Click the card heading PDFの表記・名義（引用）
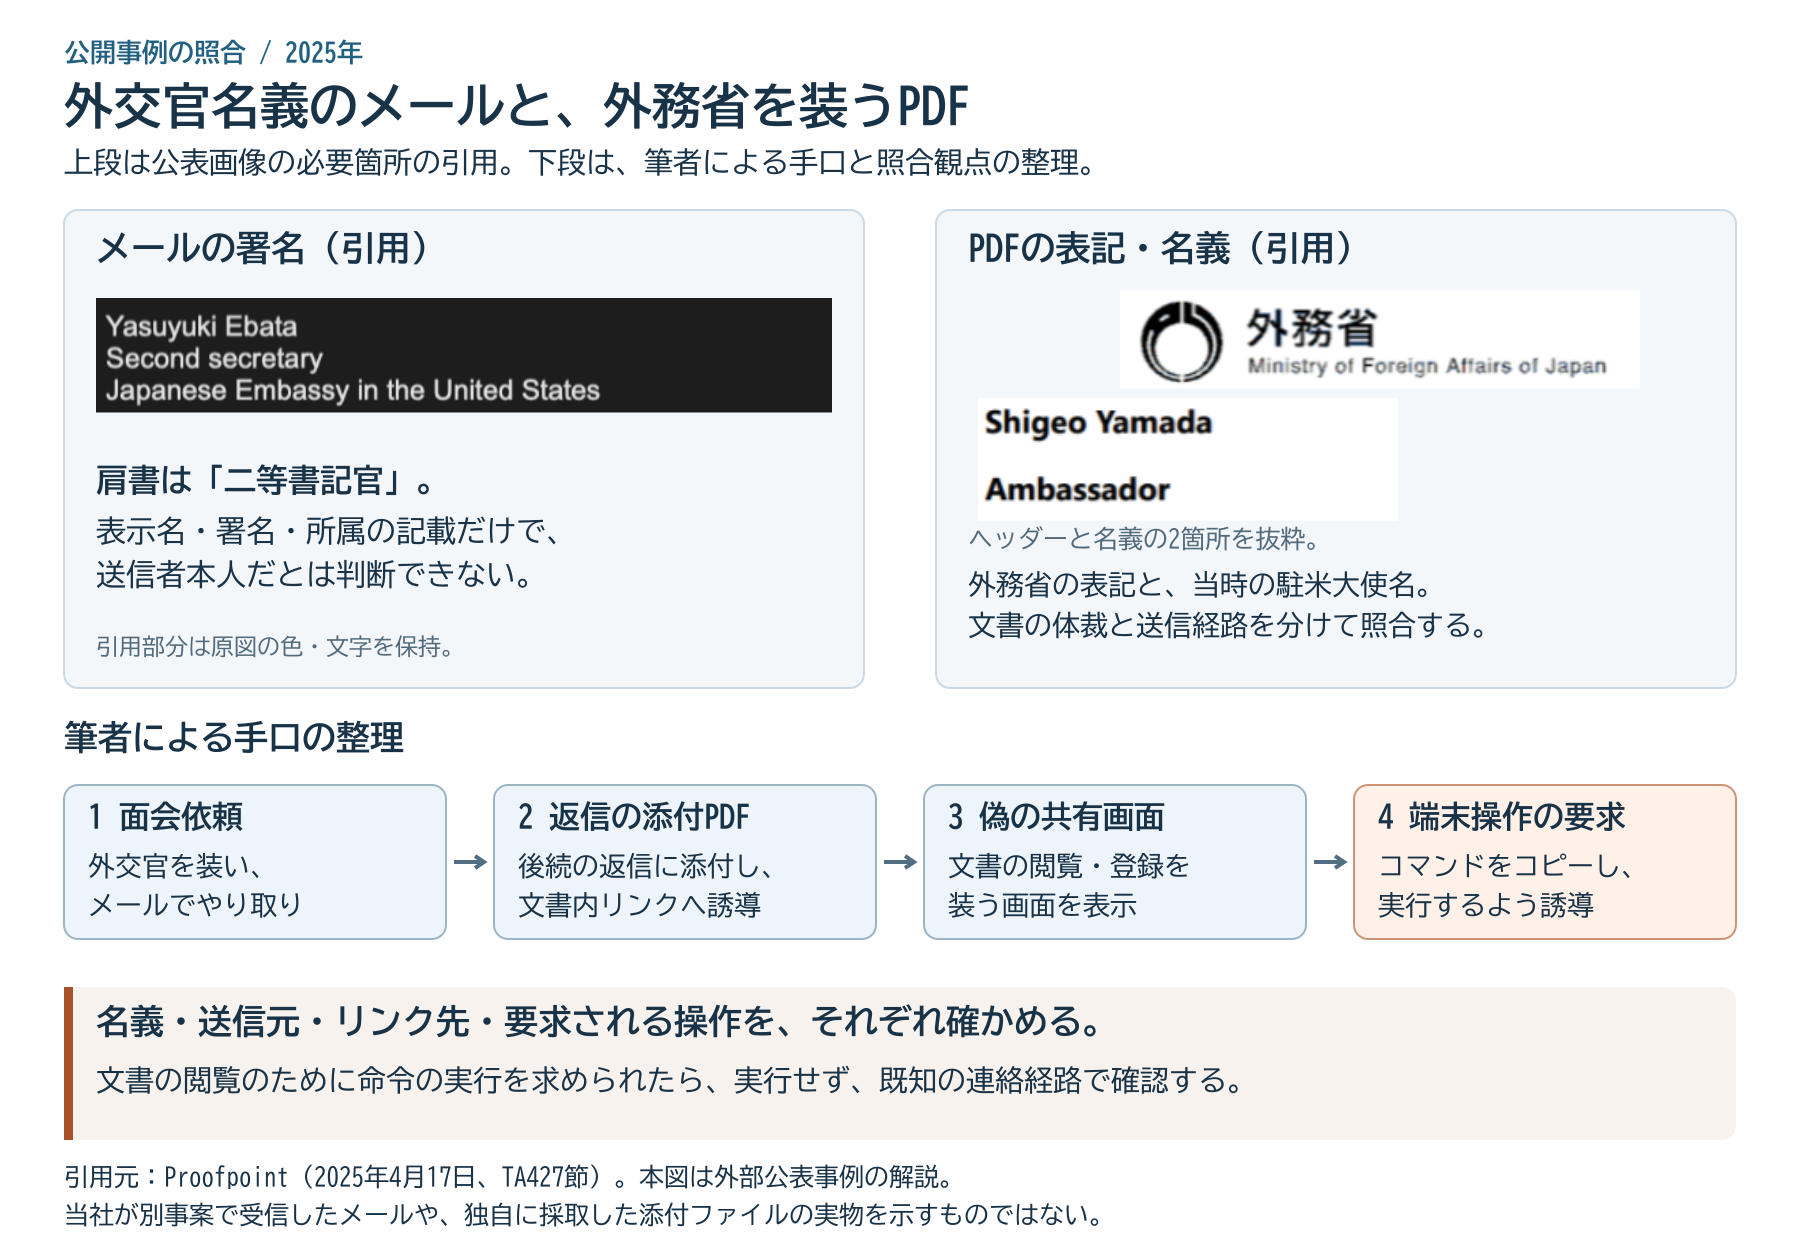 click(1162, 248)
